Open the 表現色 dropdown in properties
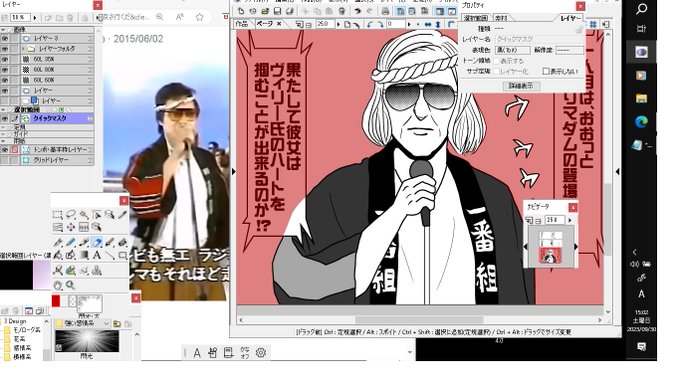This screenshot has height=382, width=680. click(513, 50)
